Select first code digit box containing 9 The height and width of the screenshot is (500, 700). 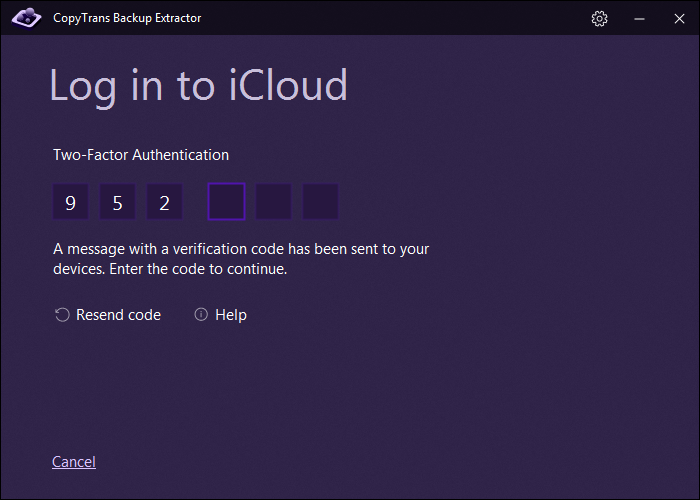point(71,202)
